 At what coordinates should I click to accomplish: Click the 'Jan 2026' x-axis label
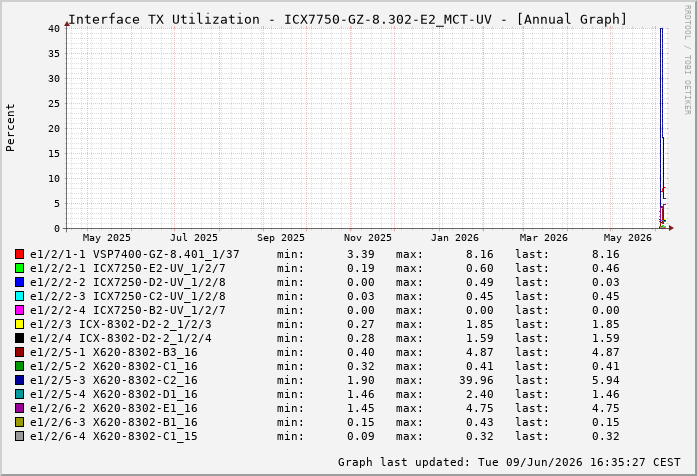click(455, 238)
